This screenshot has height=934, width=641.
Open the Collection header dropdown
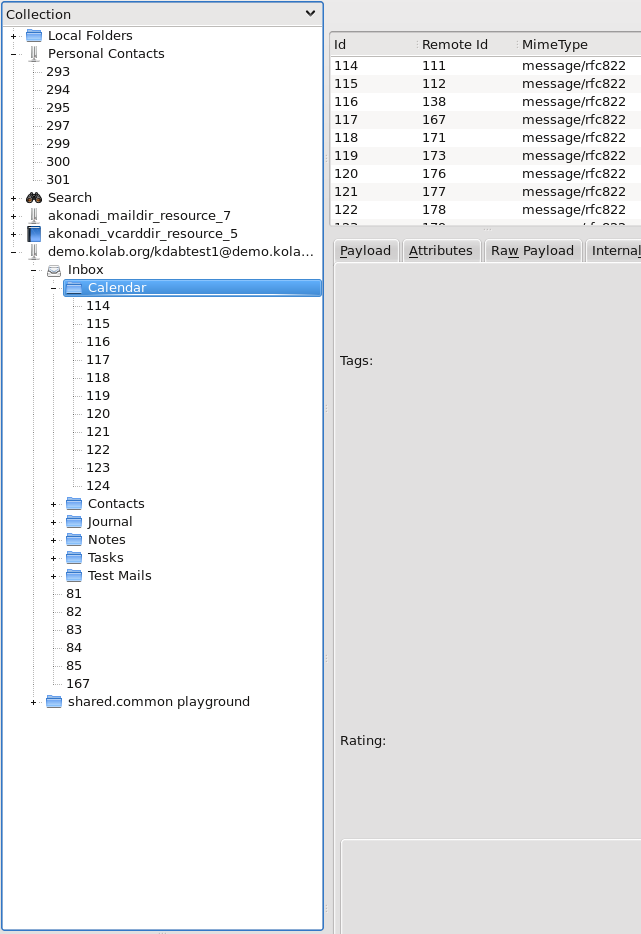[310, 14]
